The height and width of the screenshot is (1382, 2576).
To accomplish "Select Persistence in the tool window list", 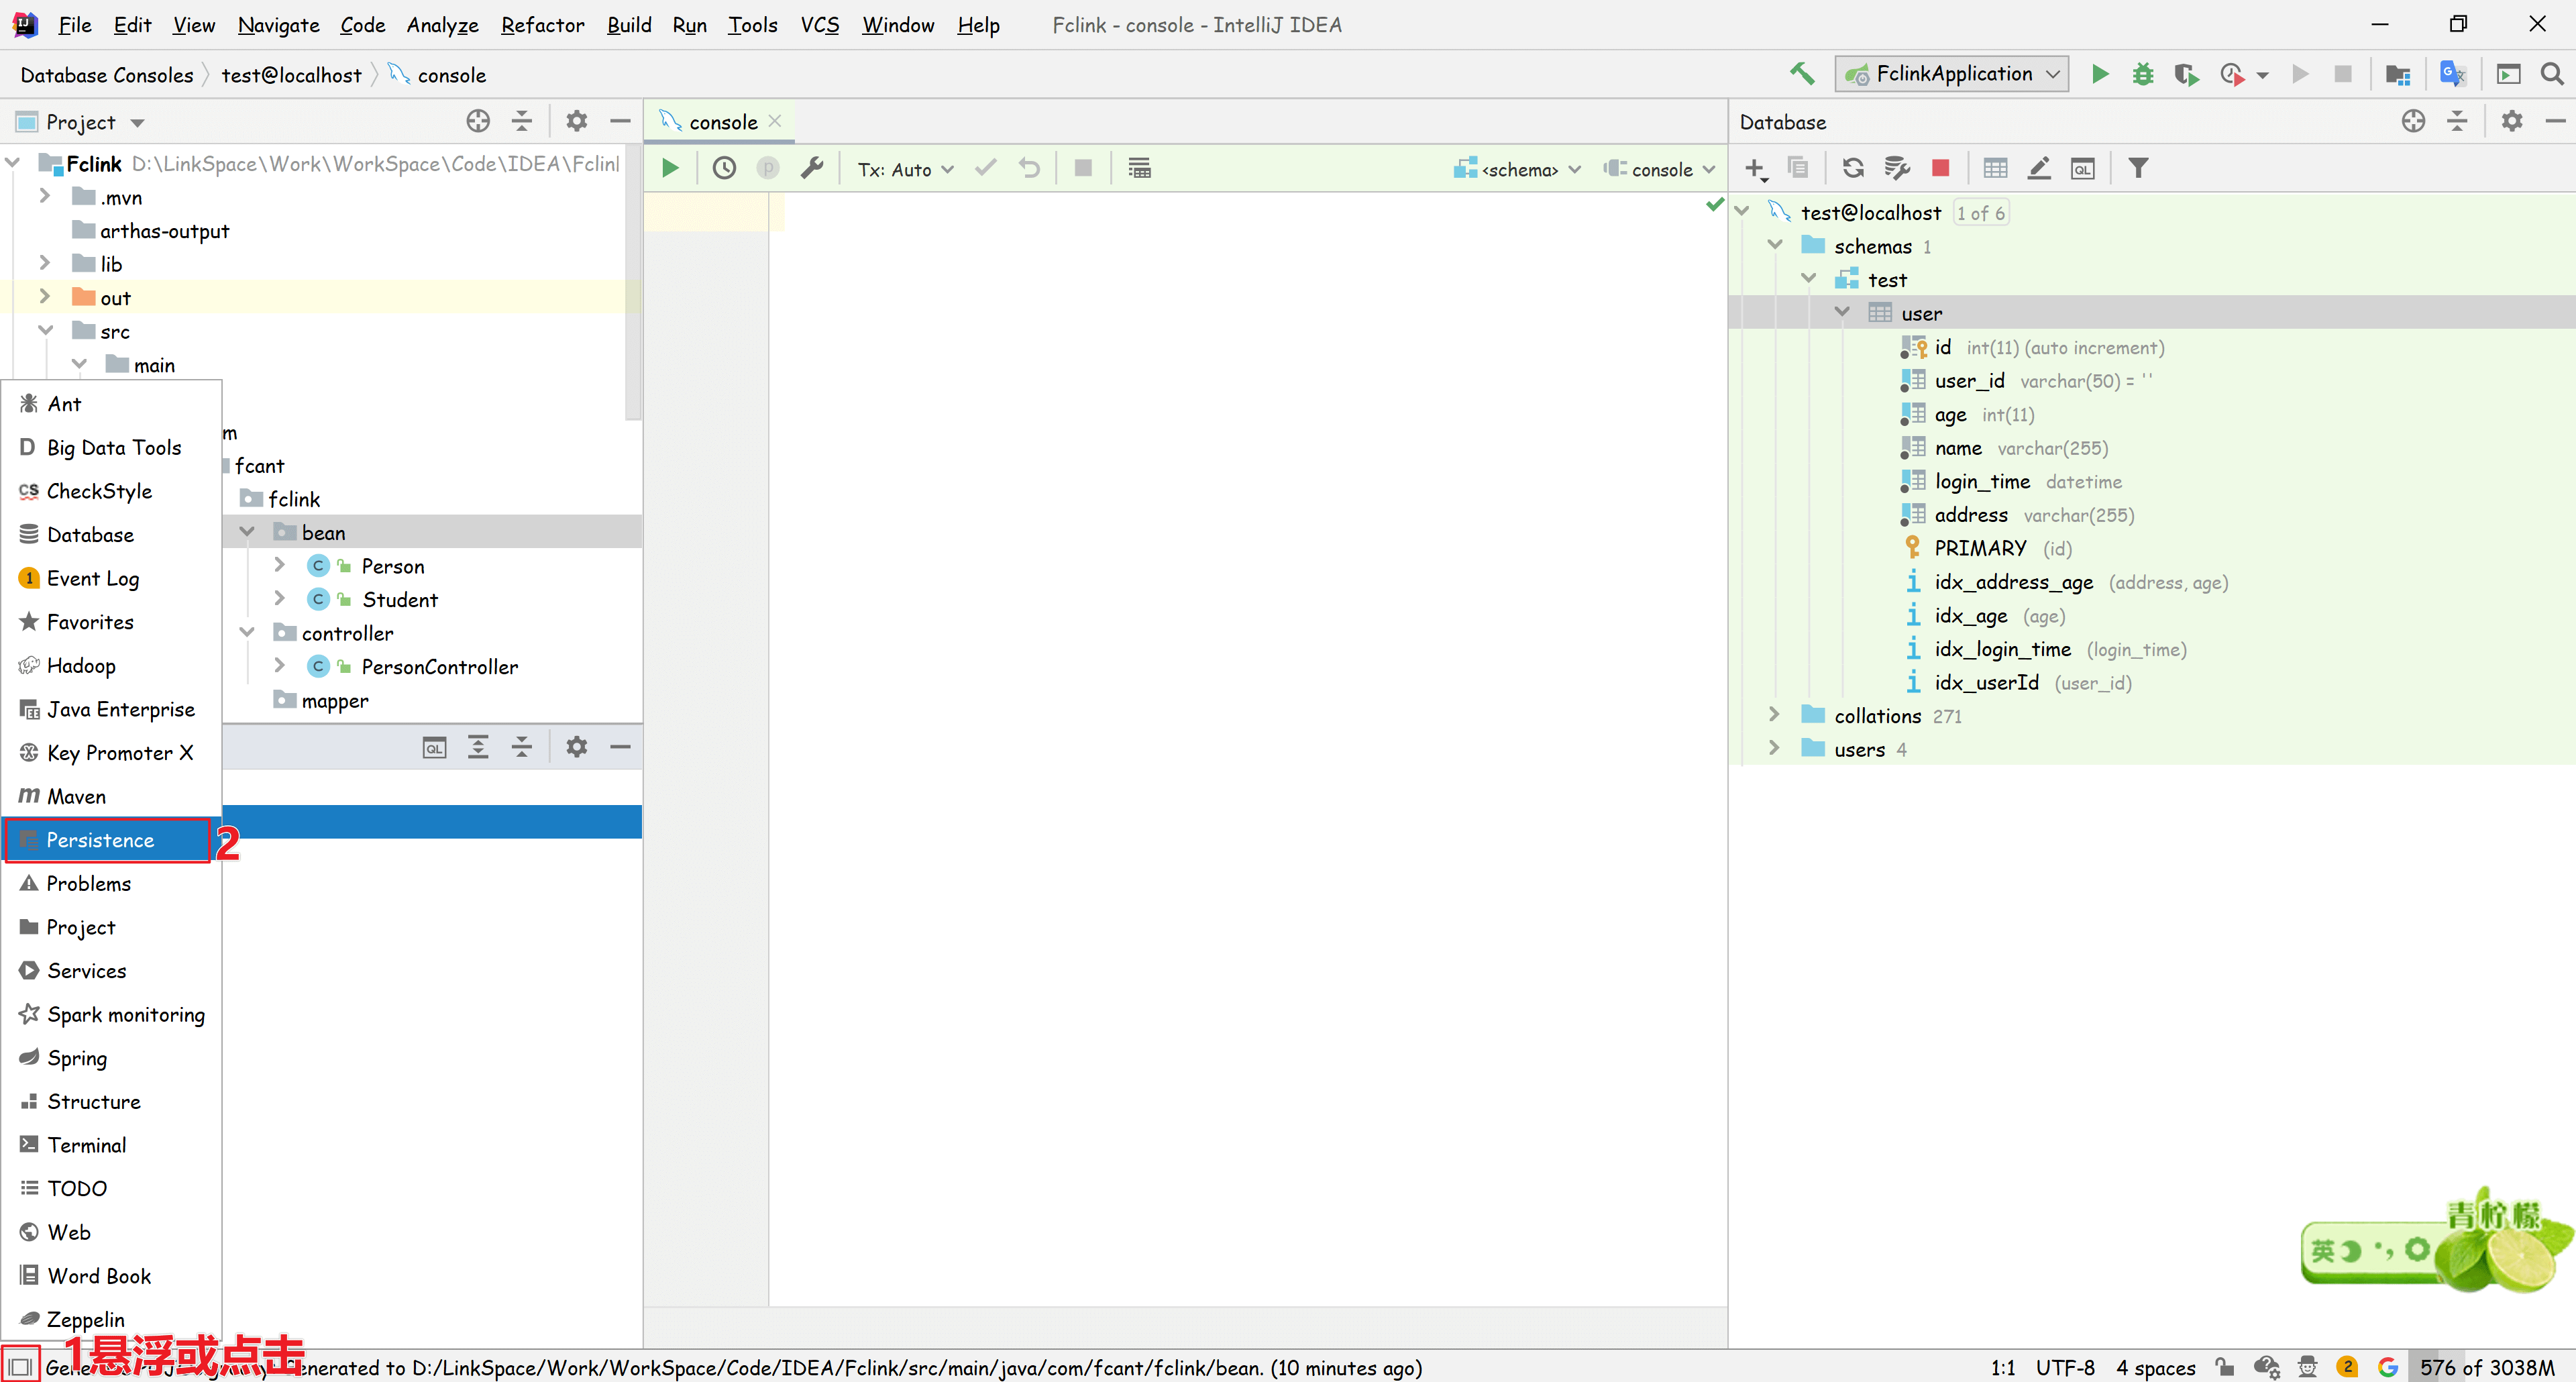I will (100, 840).
